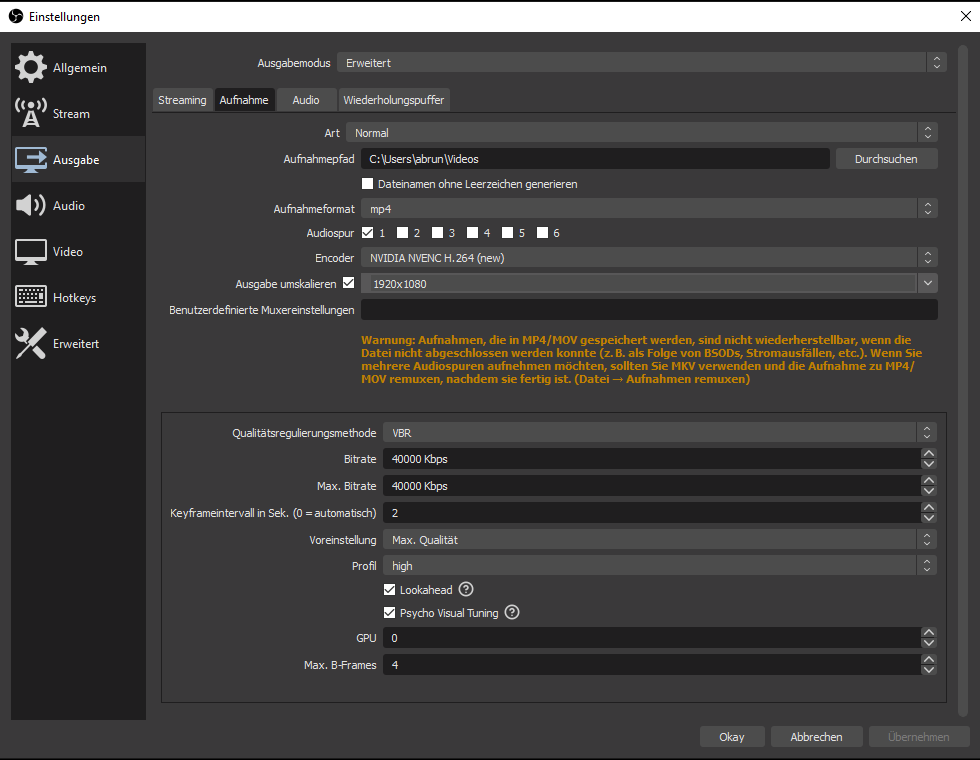Increase Keyframeintervall with up arrow
The height and width of the screenshot is (760, 980).
click(x=929, y=508)
